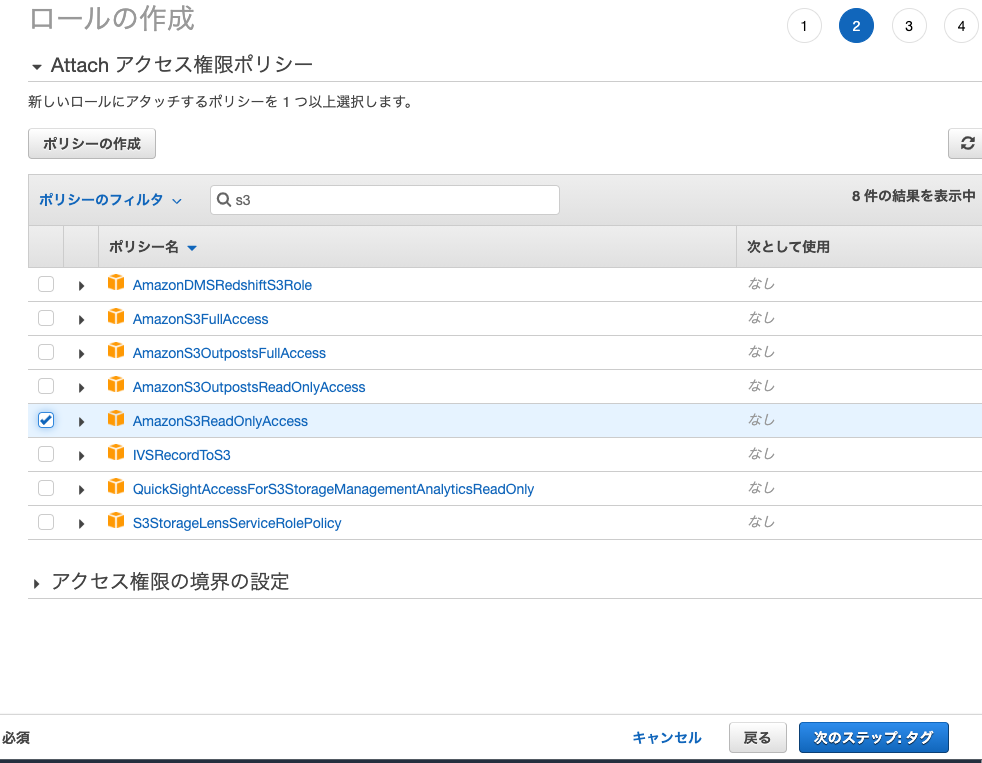Viewport: 982px width, 763px height.
Task: Sort by ポリシー名 column header
Action: 153,247
